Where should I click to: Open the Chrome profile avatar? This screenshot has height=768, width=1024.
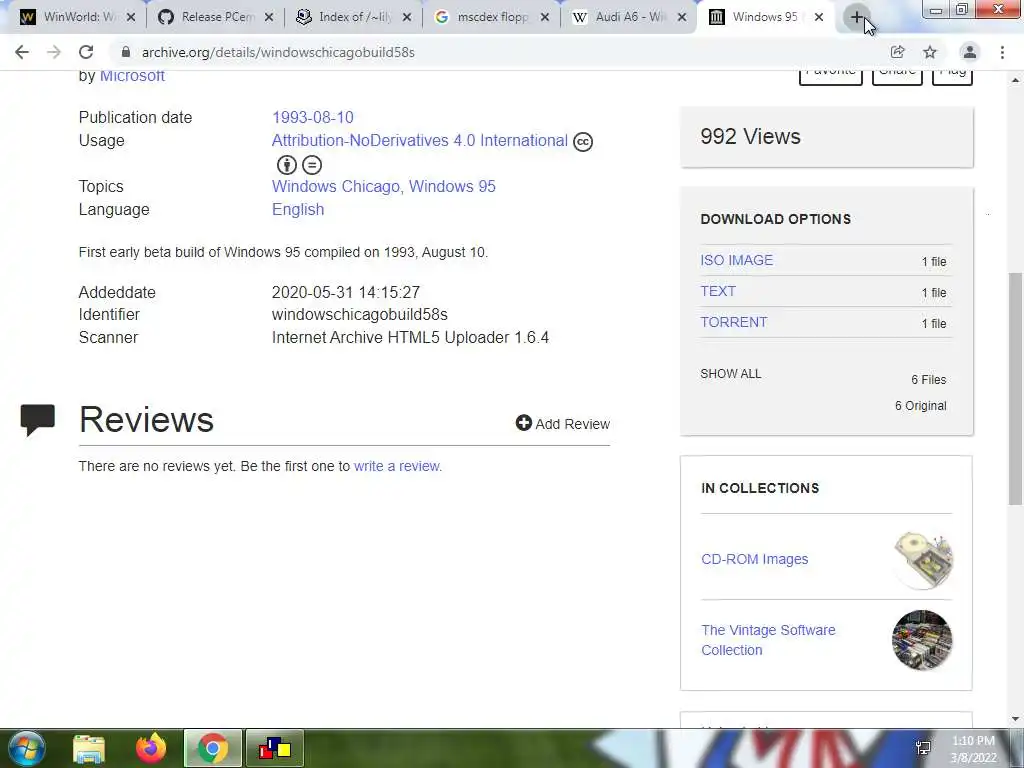pyautogui.click(x=970, y=52)
